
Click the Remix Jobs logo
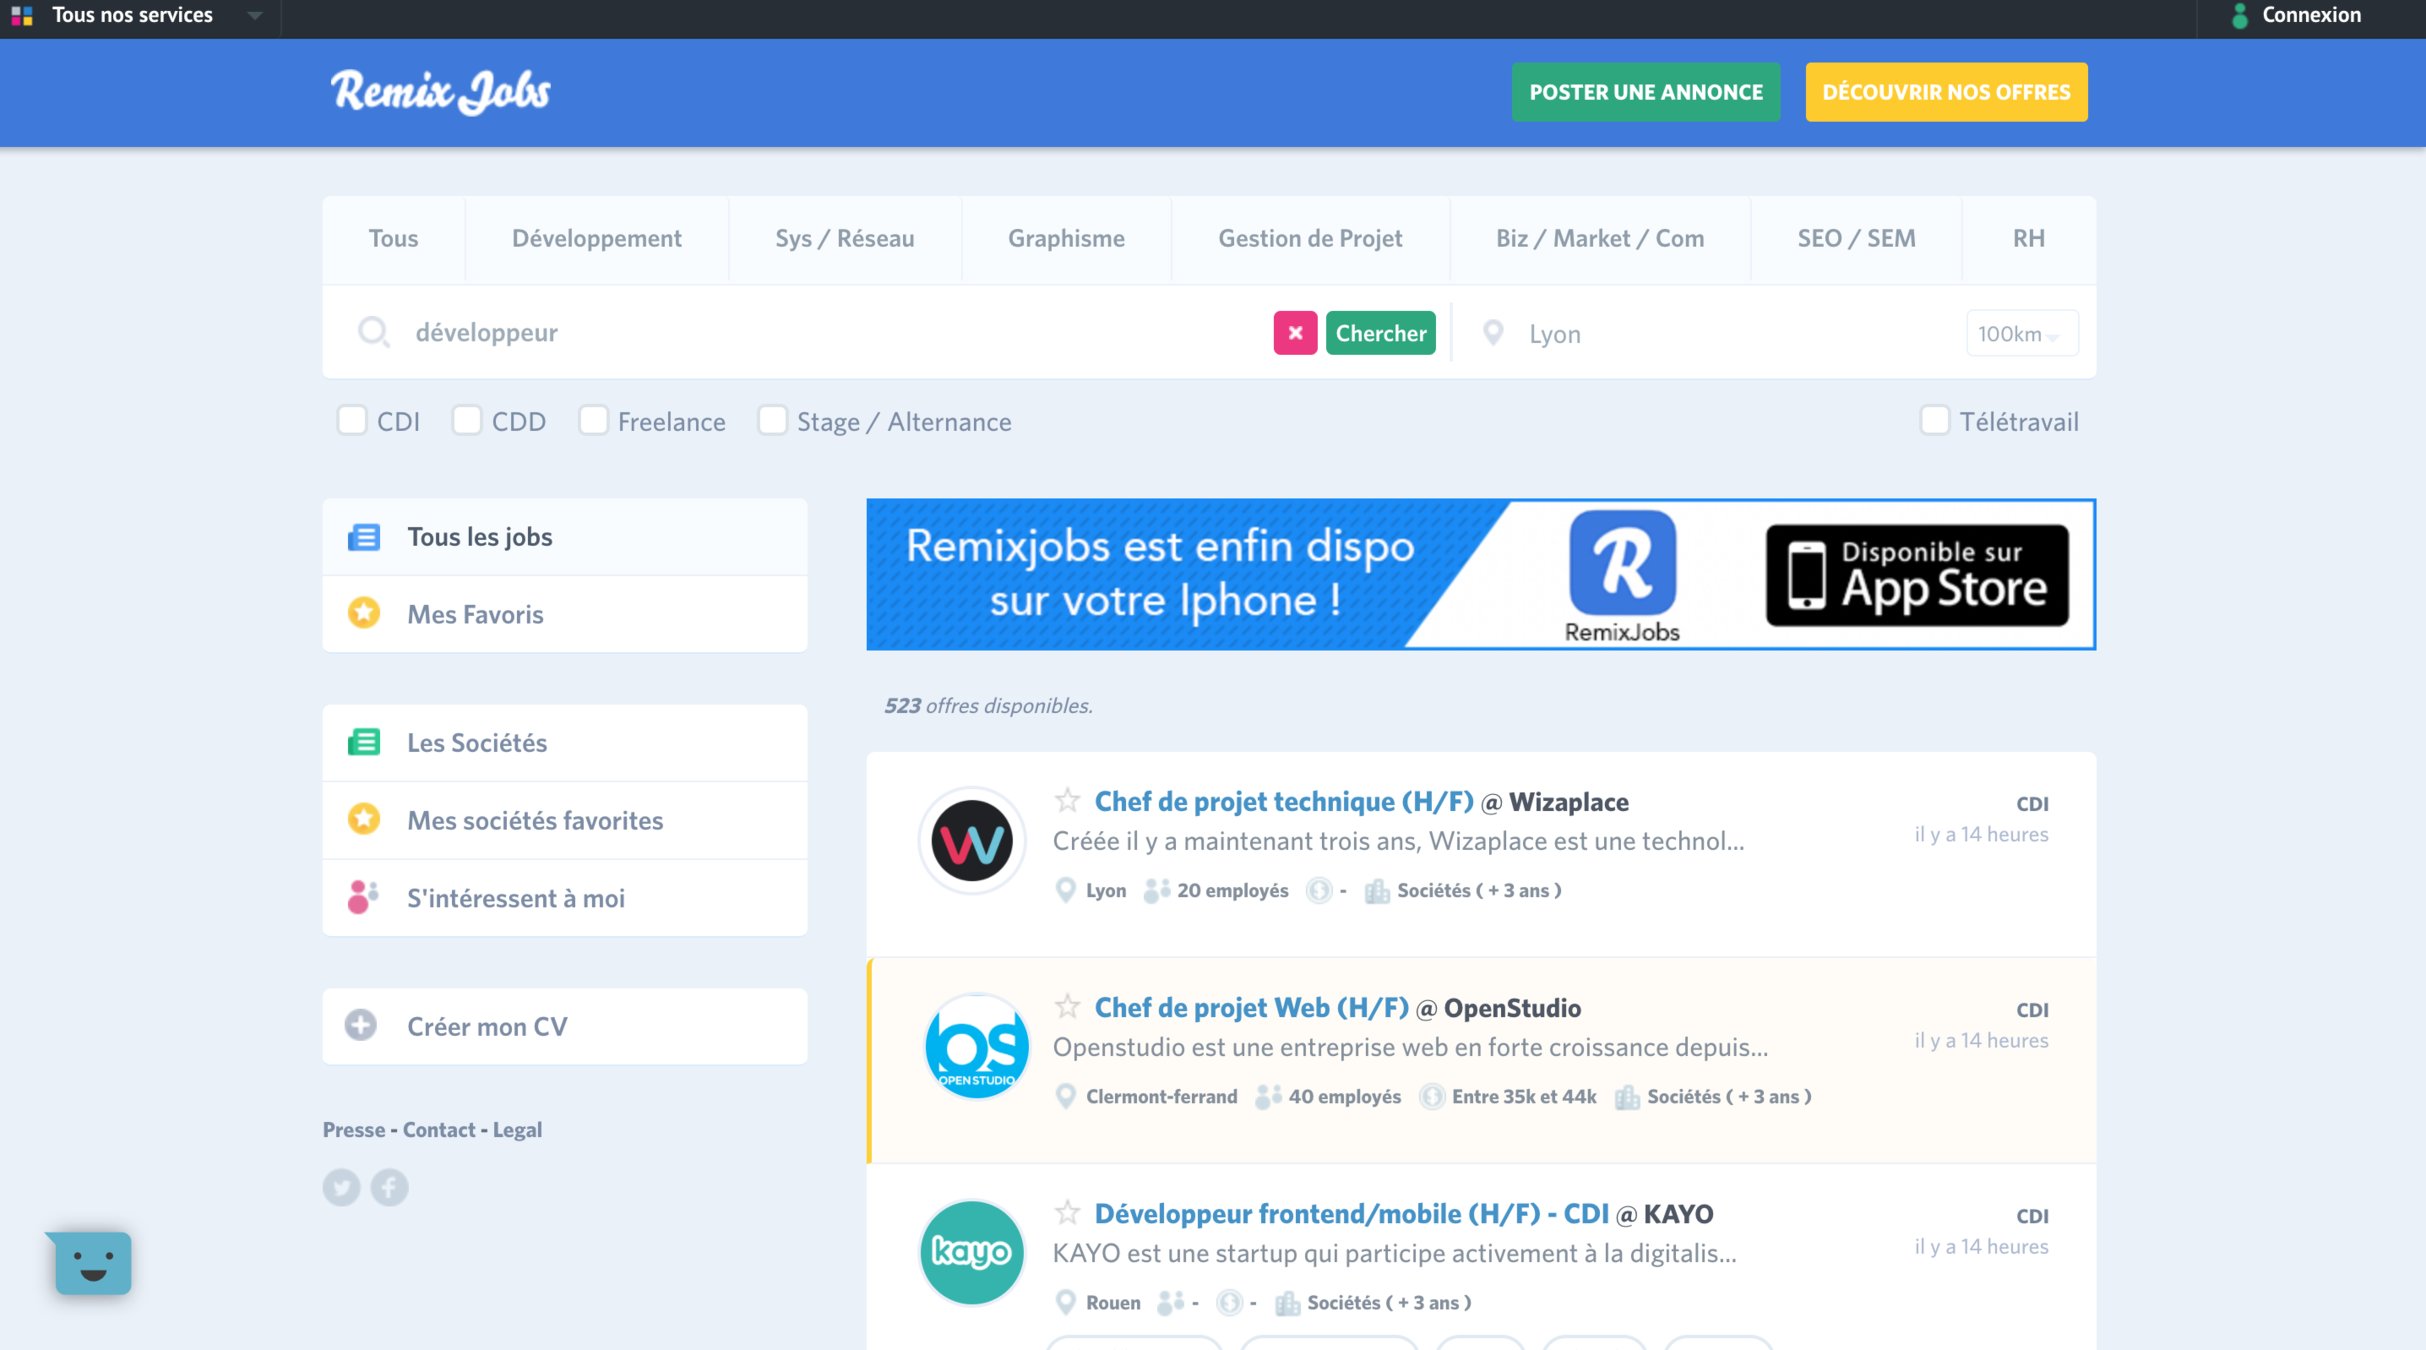click(x=441, y=92)
